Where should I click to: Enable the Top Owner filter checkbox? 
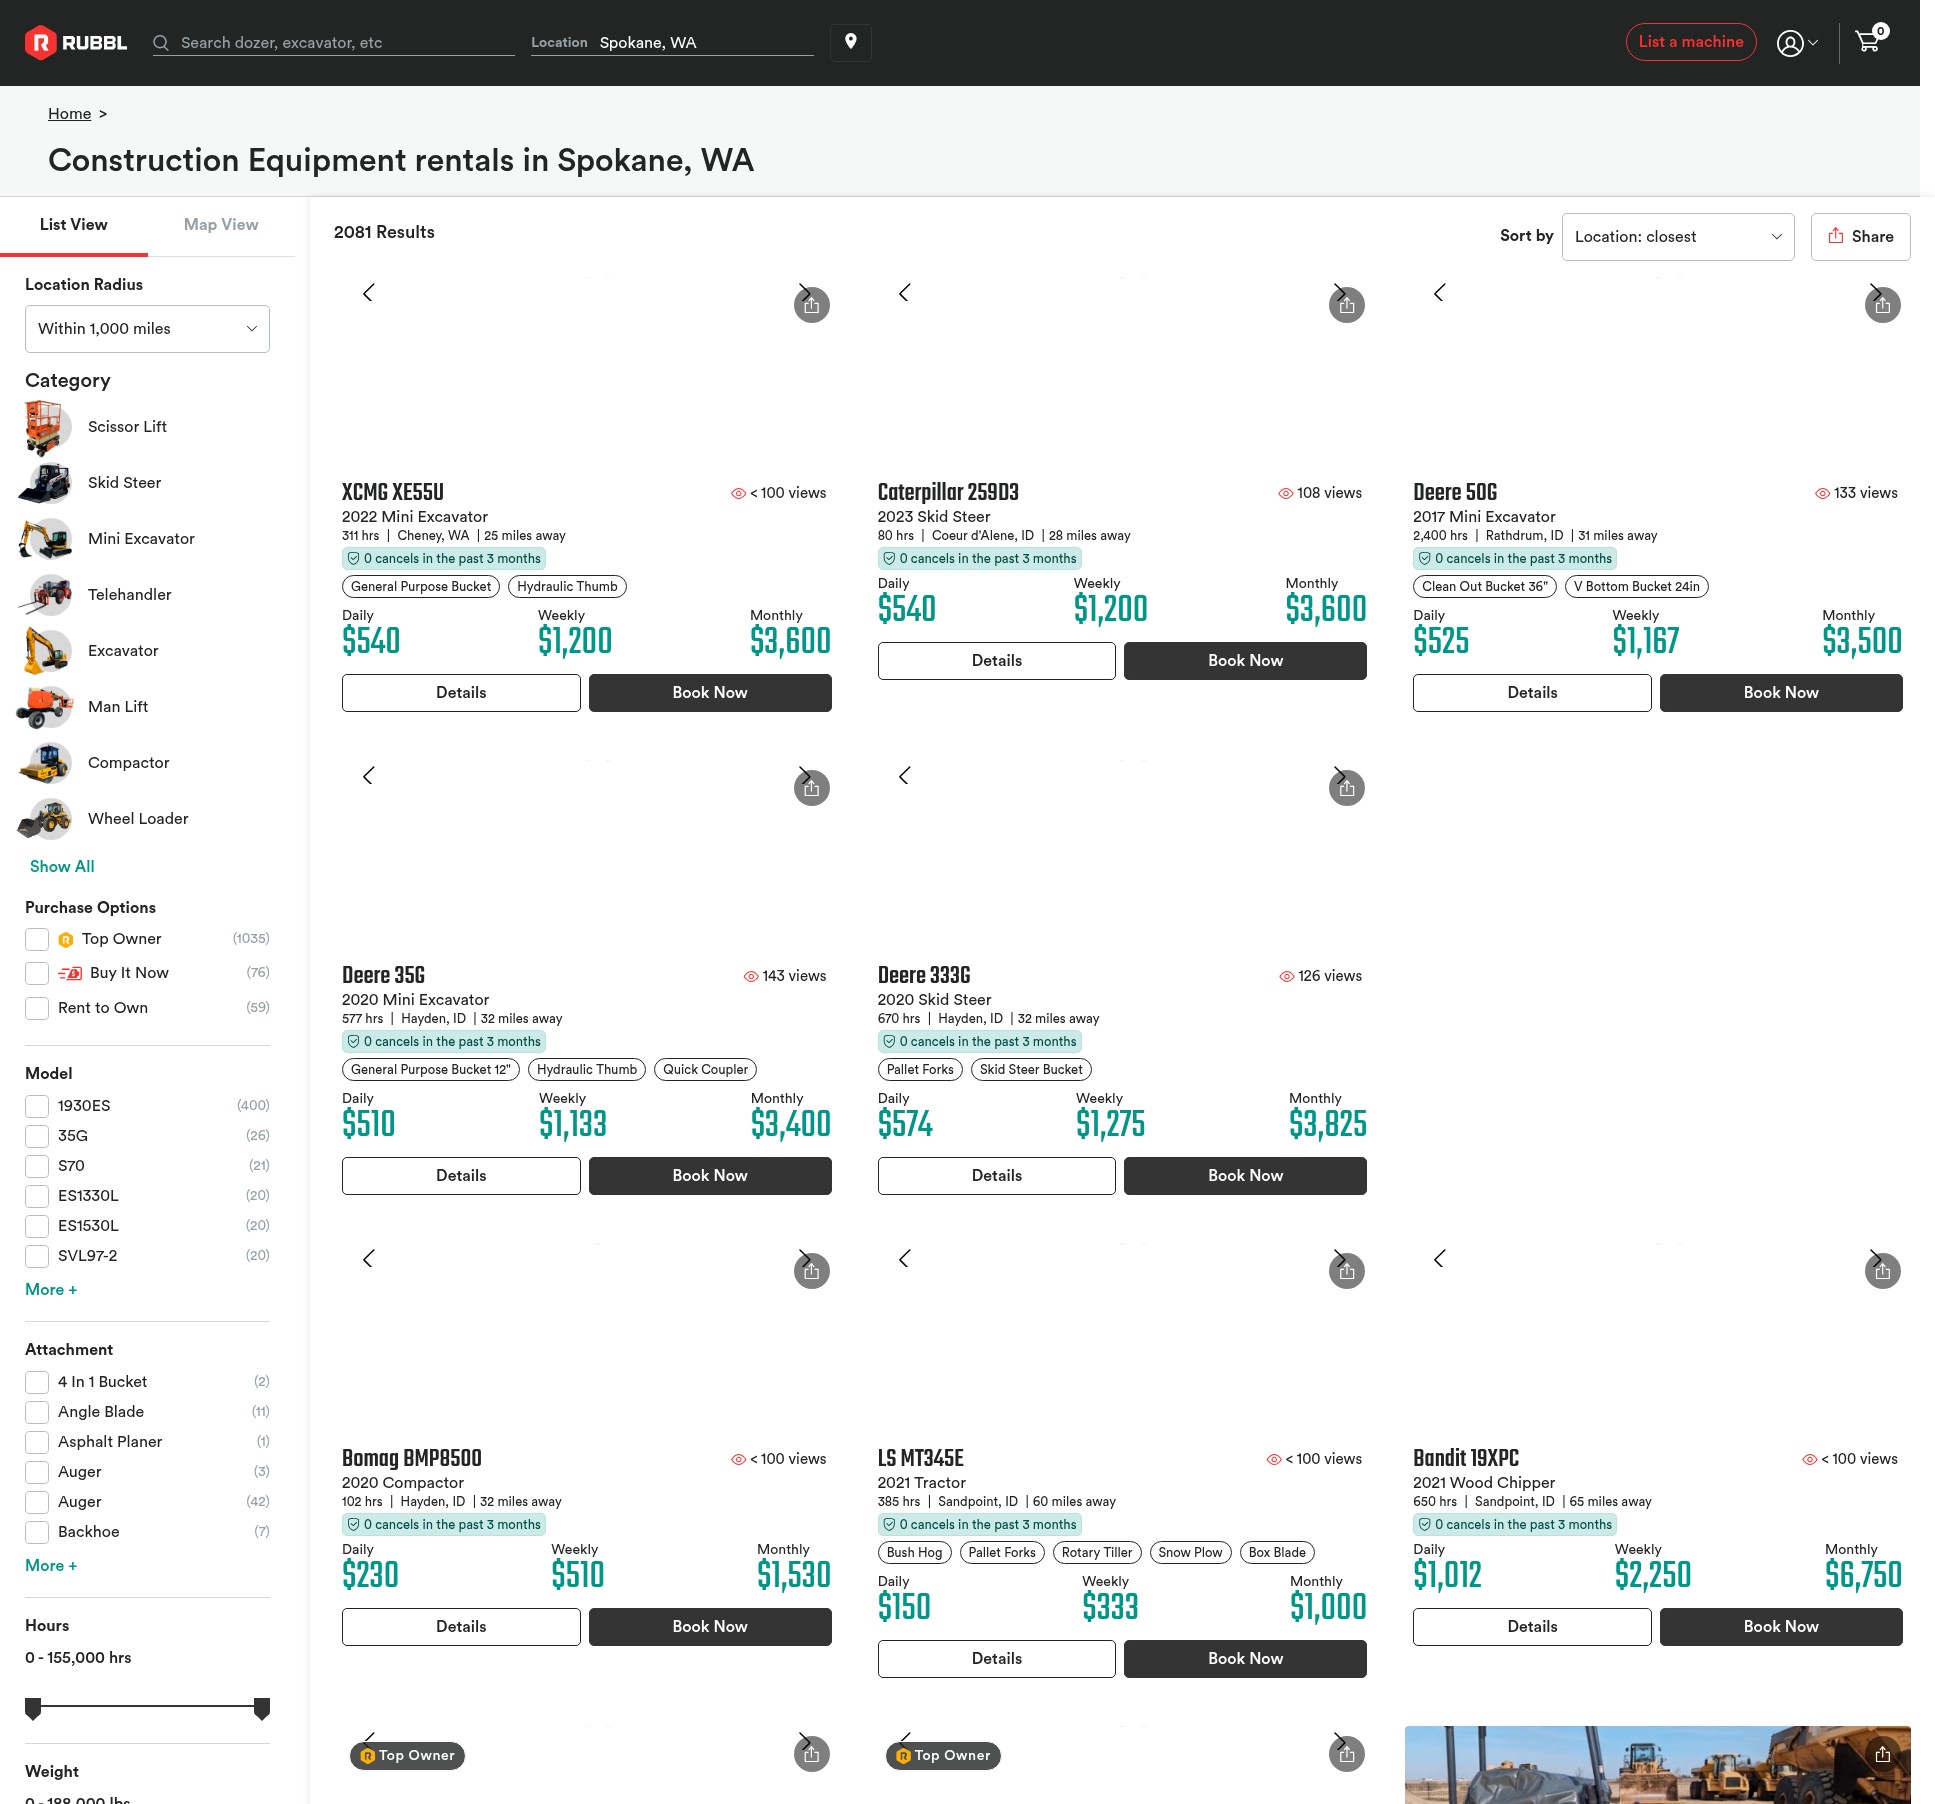click(x=37, y=939)
